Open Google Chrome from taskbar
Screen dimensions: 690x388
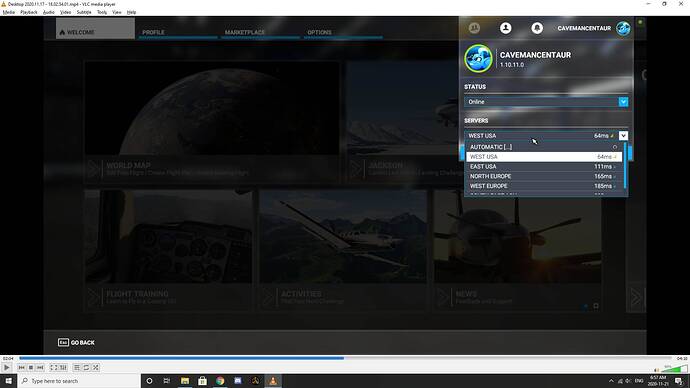[x=220, y=381]
